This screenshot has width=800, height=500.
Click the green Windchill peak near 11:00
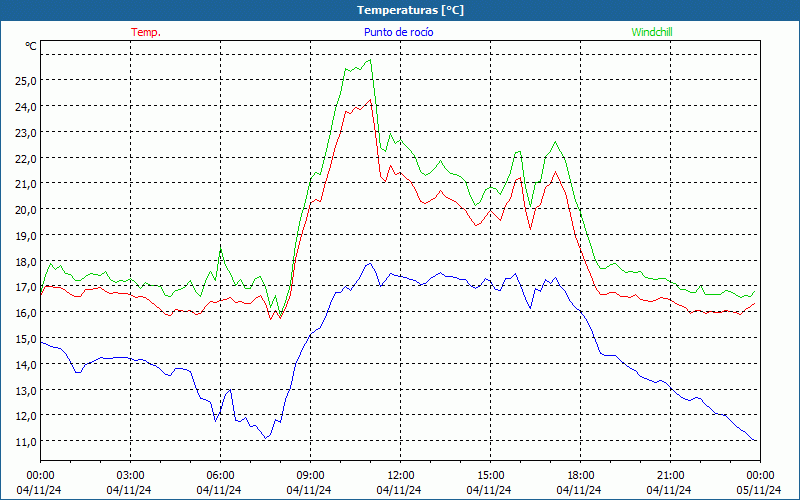pyautogui.click(x=370, y=60)
